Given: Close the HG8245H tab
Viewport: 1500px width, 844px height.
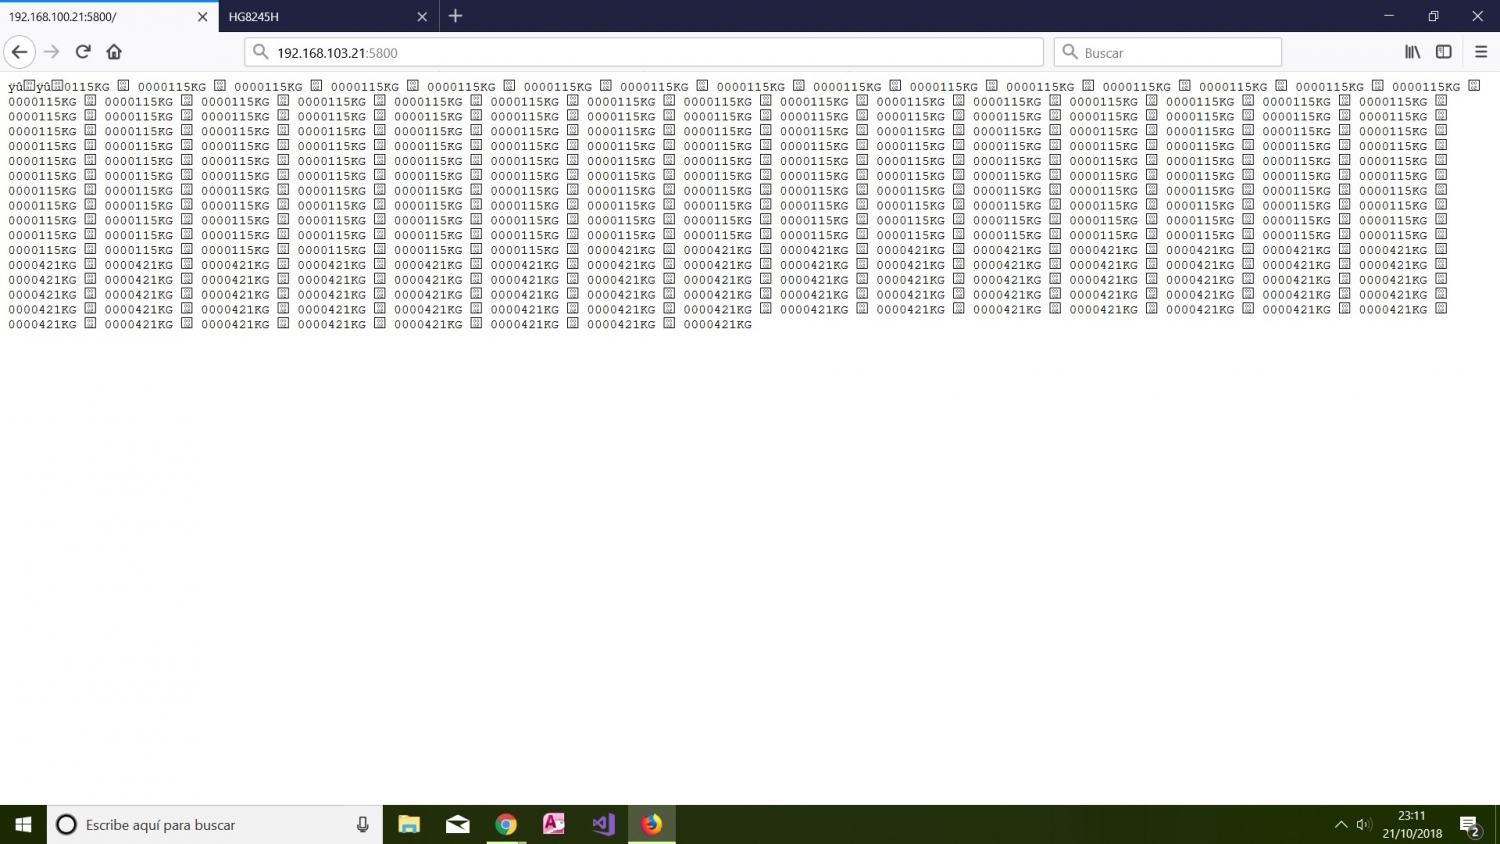Looking at the screenshot, I should coord(422,17).
